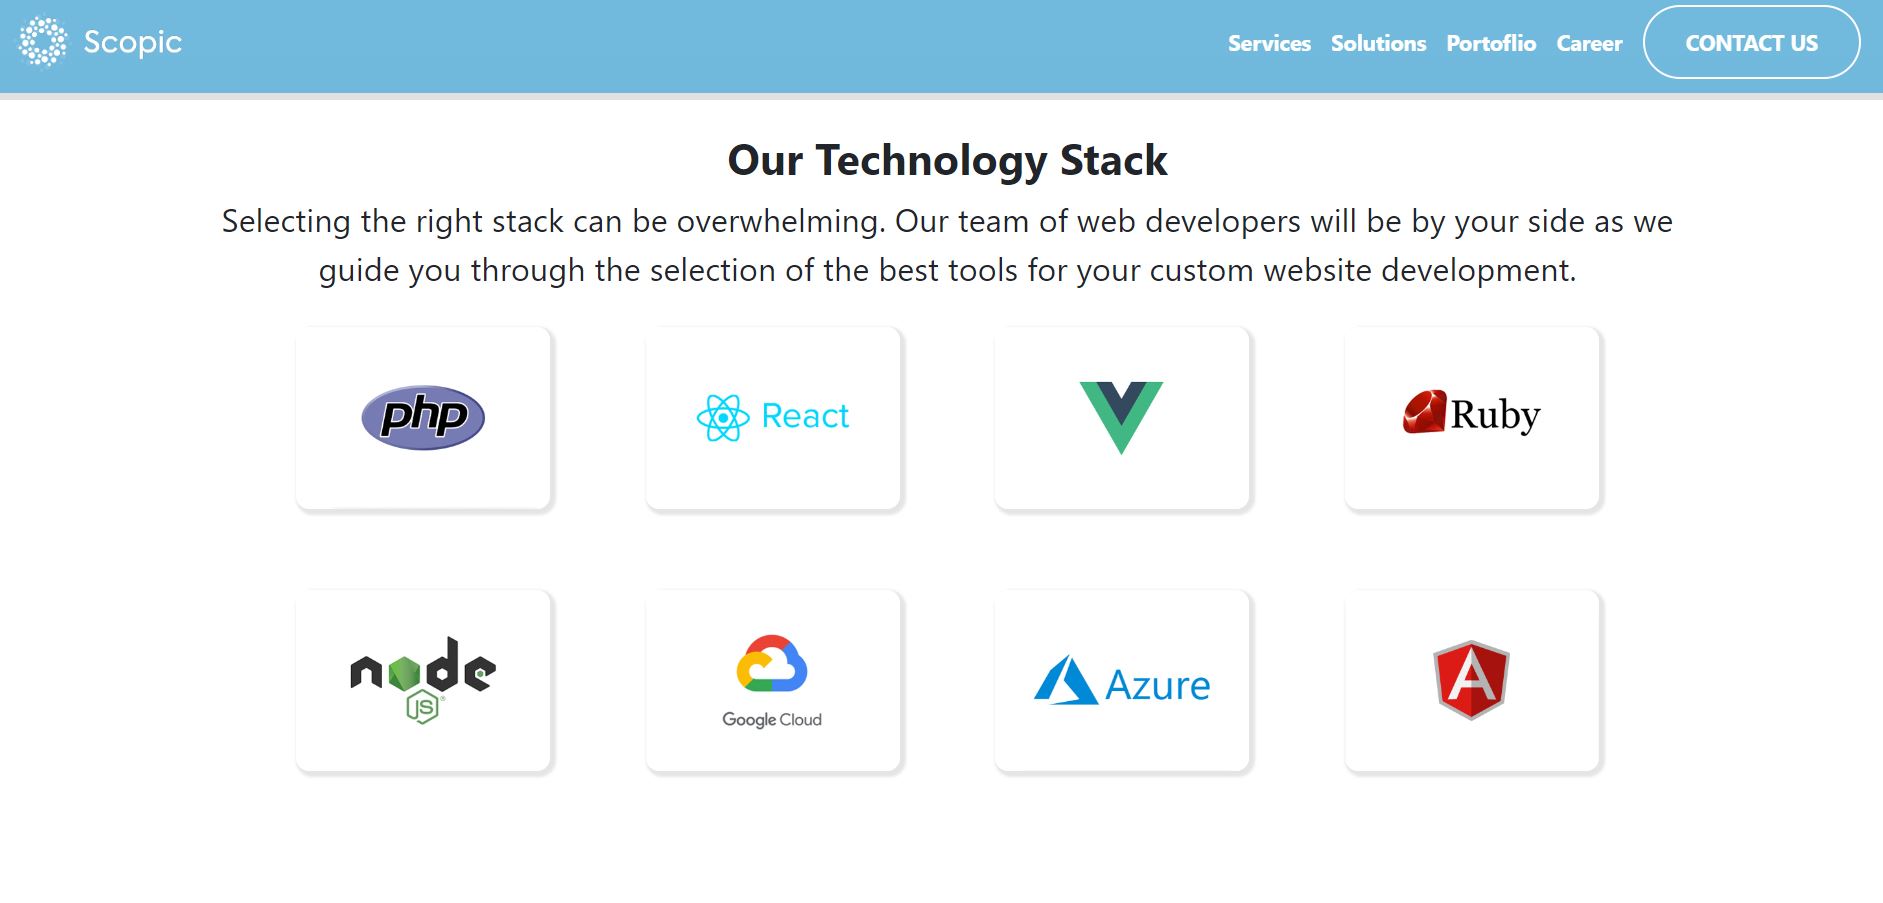Navigate to the Career section
The height and width of the screenshot is (903, 1883).
click(1589, 43)
